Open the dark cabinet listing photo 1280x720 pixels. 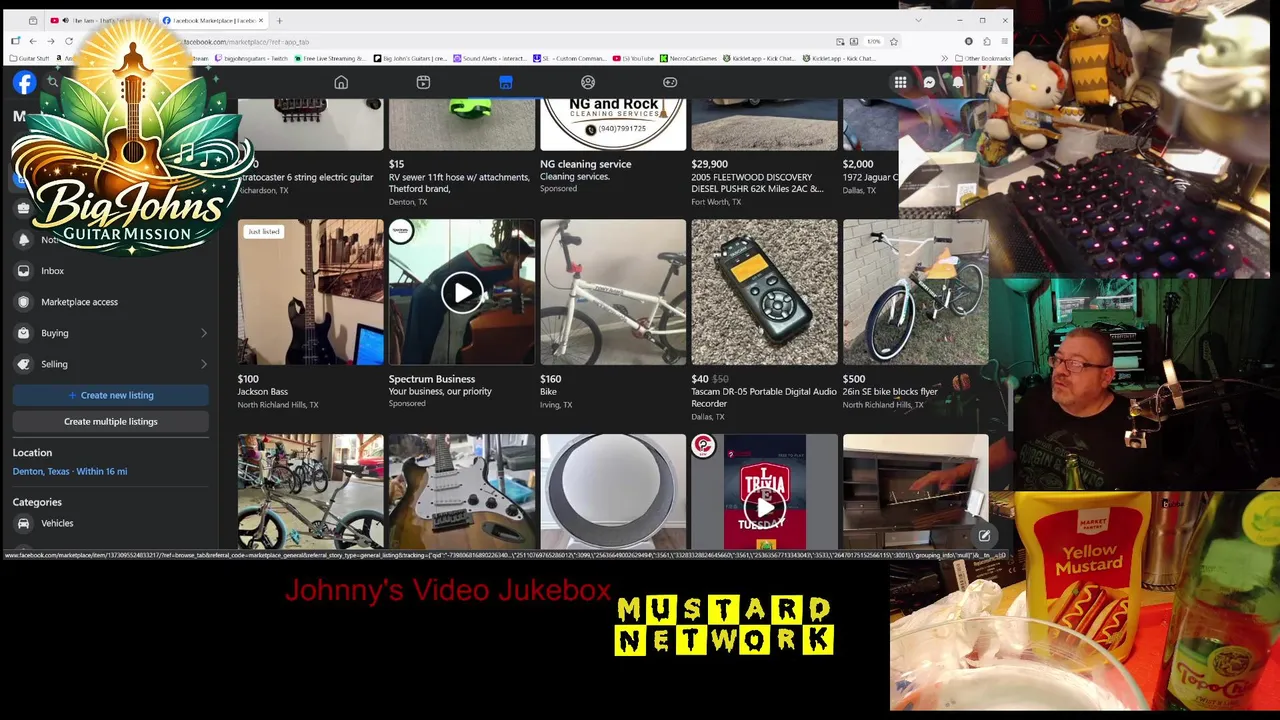coord(916,491)
